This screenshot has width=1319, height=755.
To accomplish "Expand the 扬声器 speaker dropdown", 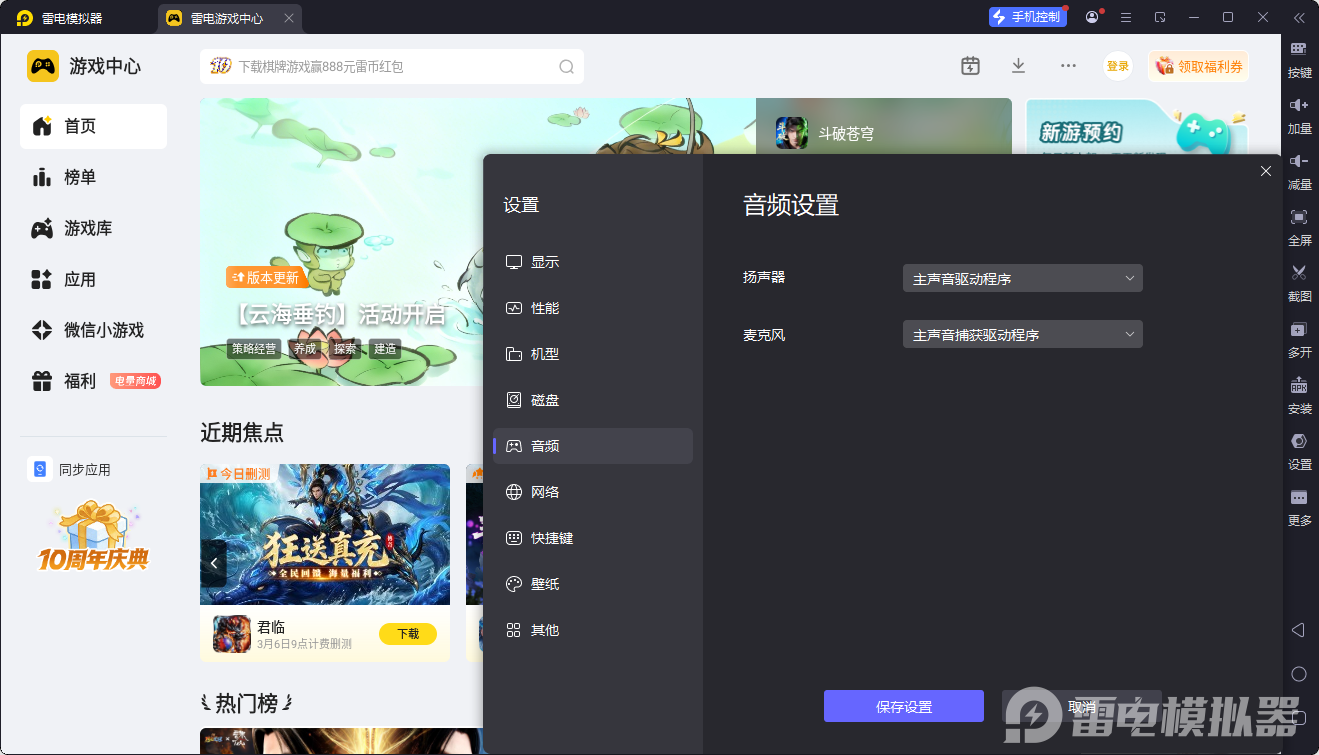I will [x=1022, y=278].
